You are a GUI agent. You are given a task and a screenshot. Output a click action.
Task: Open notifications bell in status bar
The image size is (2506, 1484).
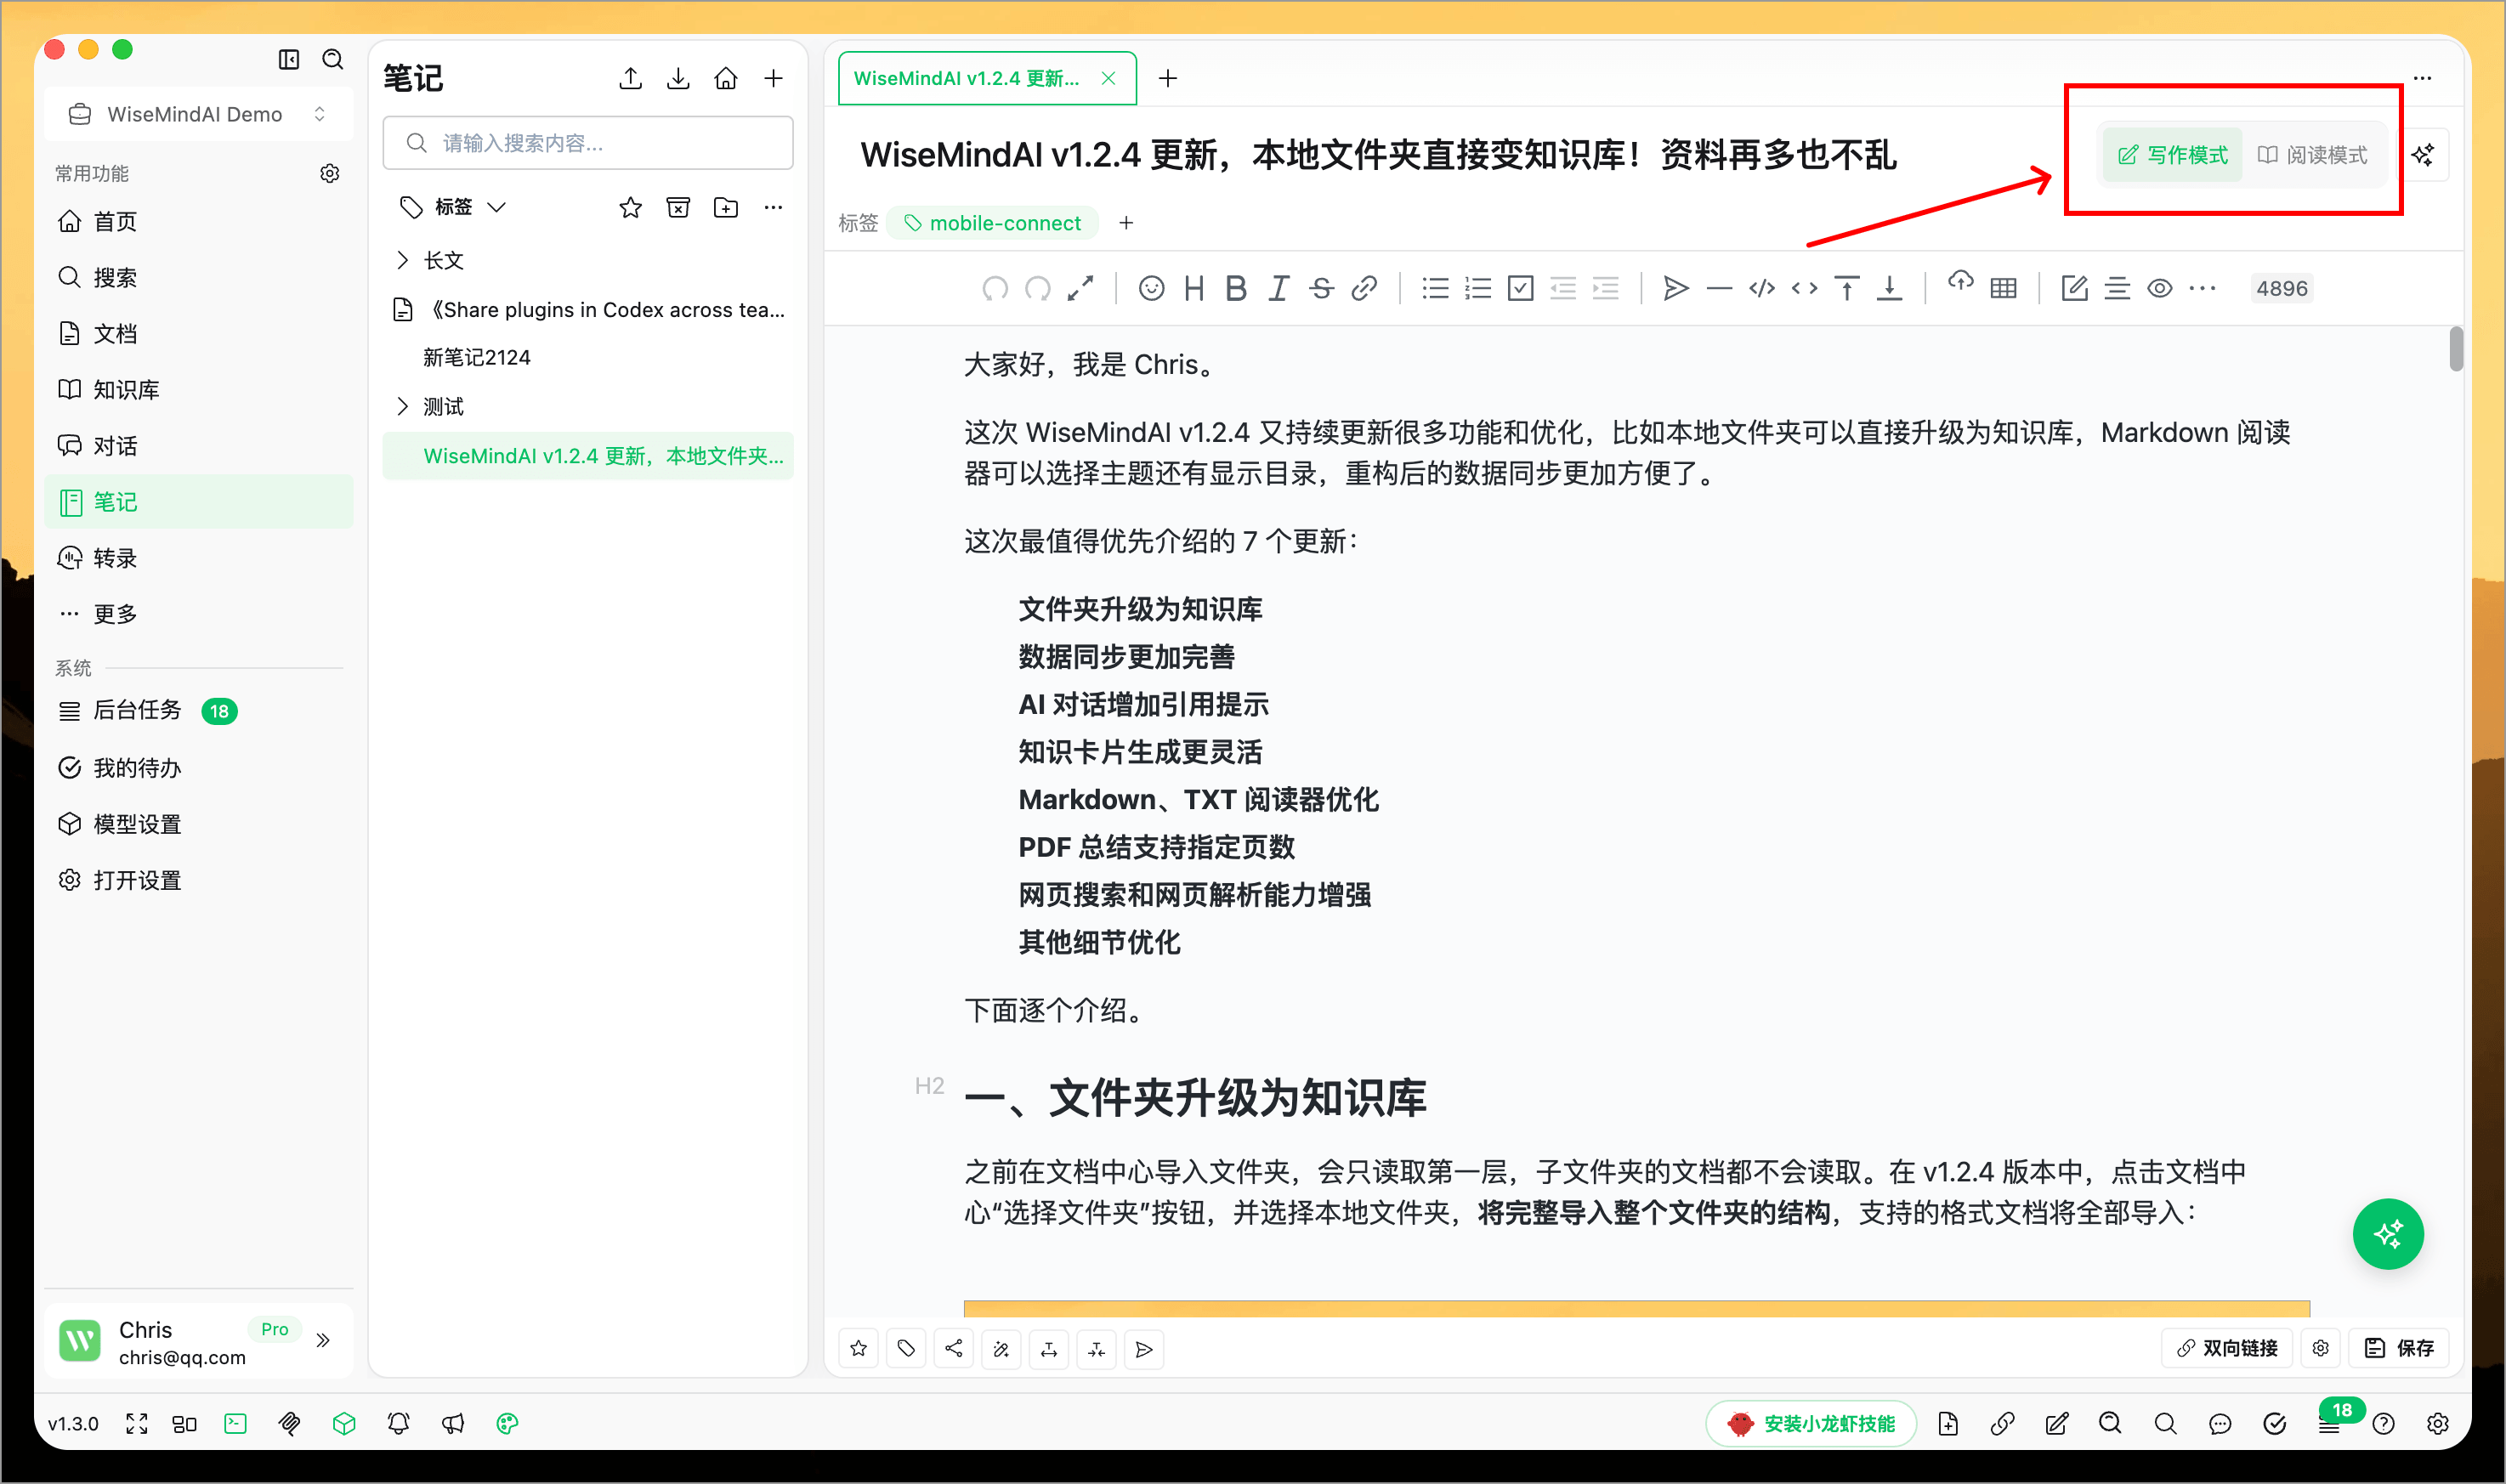398,1424
